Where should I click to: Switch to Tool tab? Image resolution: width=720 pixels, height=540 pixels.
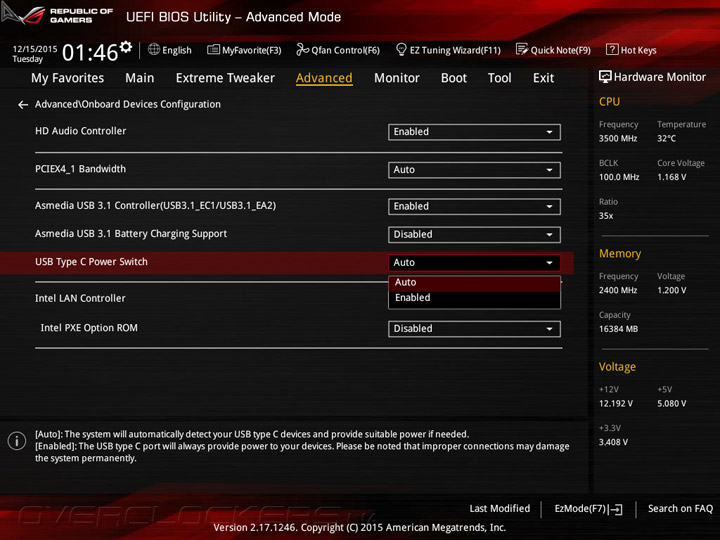[500, 78]
